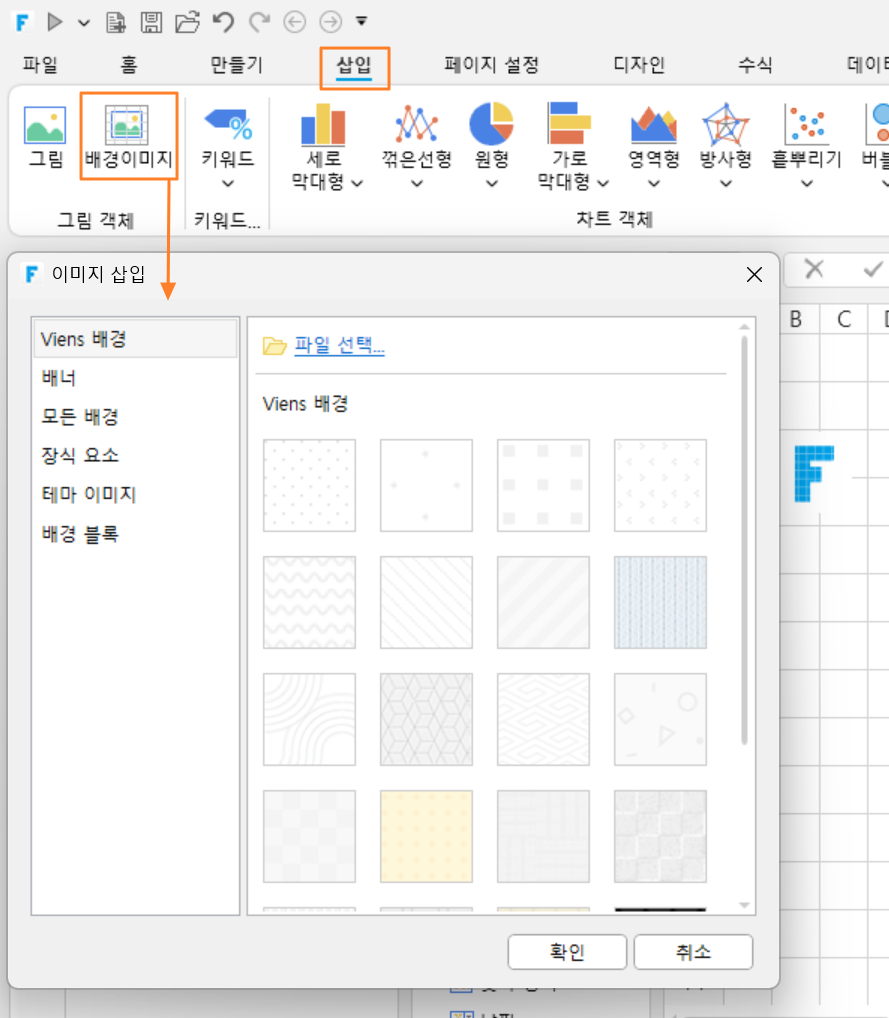Click the 확인 button
Screen dimensions: 889x1018
(x=567, y=952)
